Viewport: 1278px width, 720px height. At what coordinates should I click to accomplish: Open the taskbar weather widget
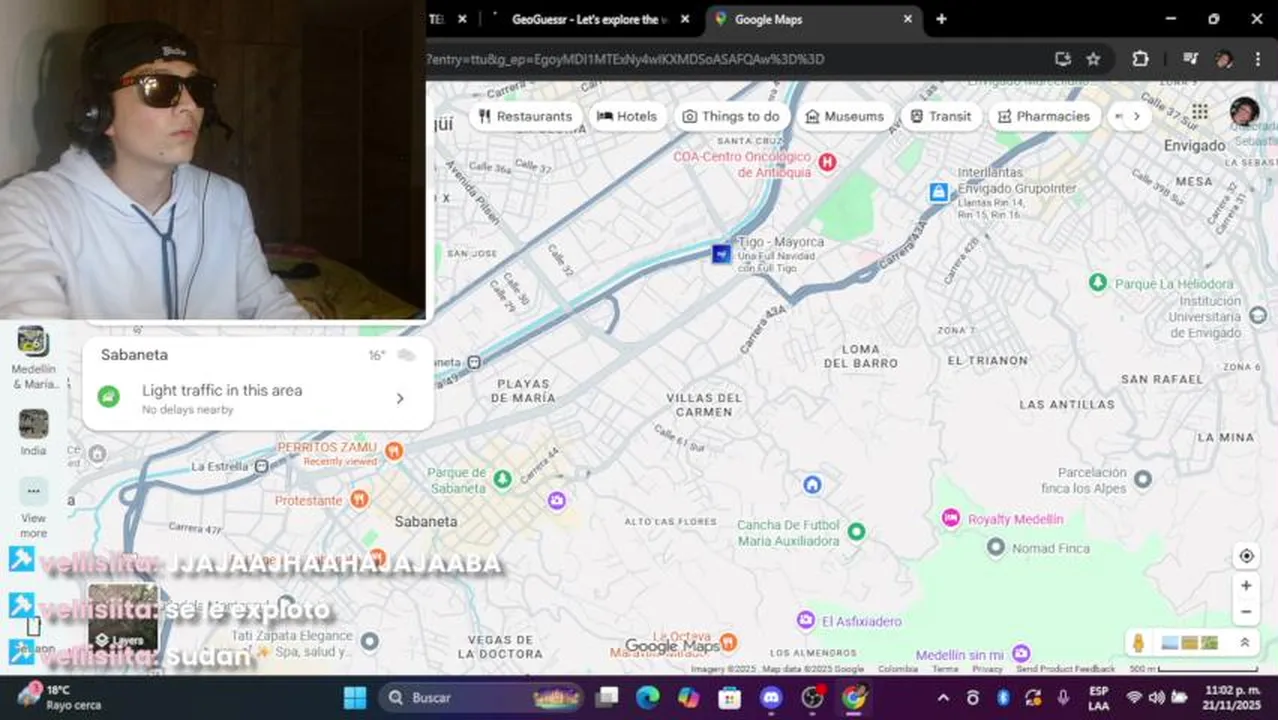tap(60, 697)
